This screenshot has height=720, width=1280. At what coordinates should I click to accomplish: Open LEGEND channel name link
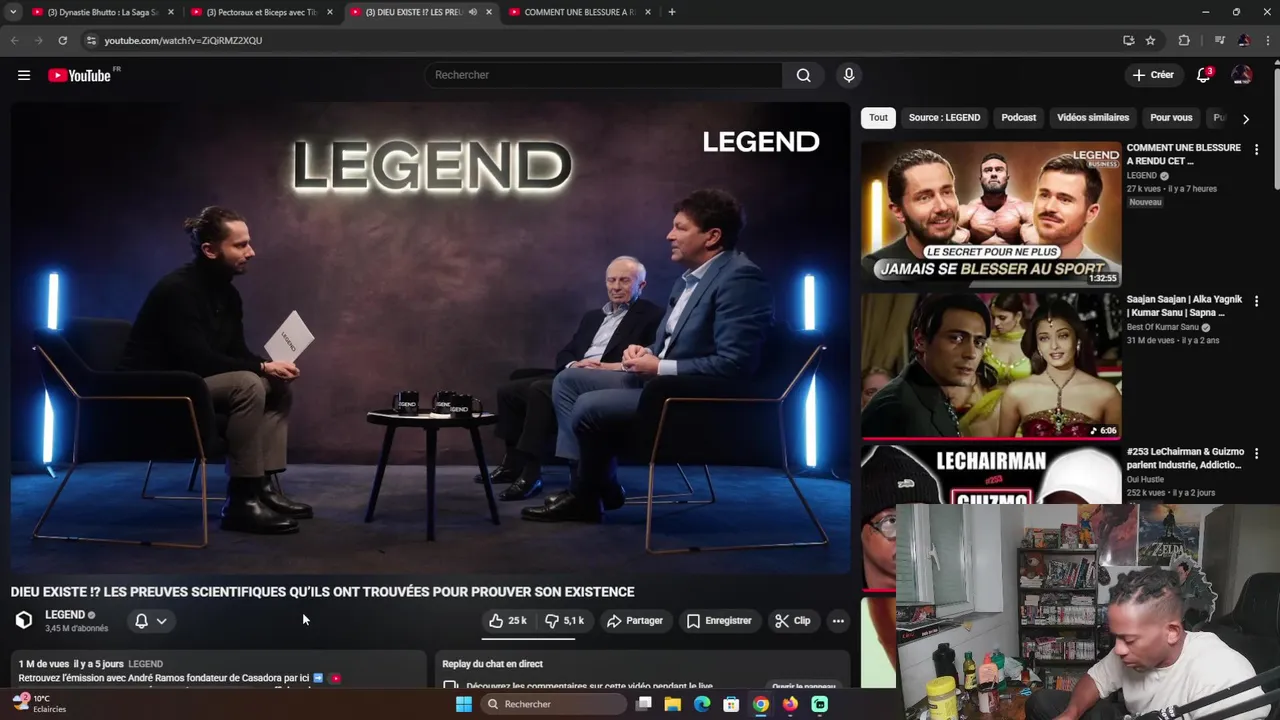click(x=65, y=615)
